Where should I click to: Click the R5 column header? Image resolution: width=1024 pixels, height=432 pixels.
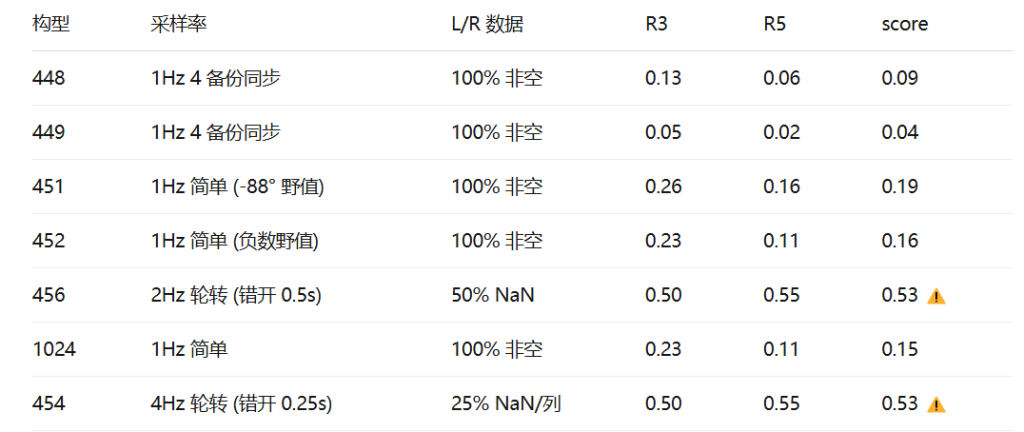click(775, 24)
